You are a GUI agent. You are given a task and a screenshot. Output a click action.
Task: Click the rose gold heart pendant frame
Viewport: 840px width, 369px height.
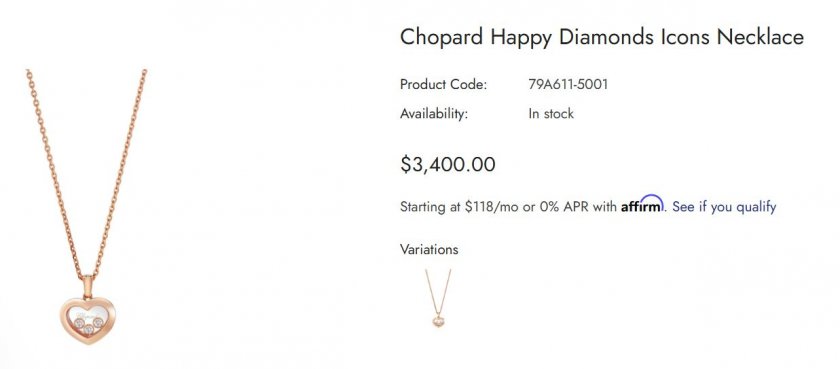(87, 320)
